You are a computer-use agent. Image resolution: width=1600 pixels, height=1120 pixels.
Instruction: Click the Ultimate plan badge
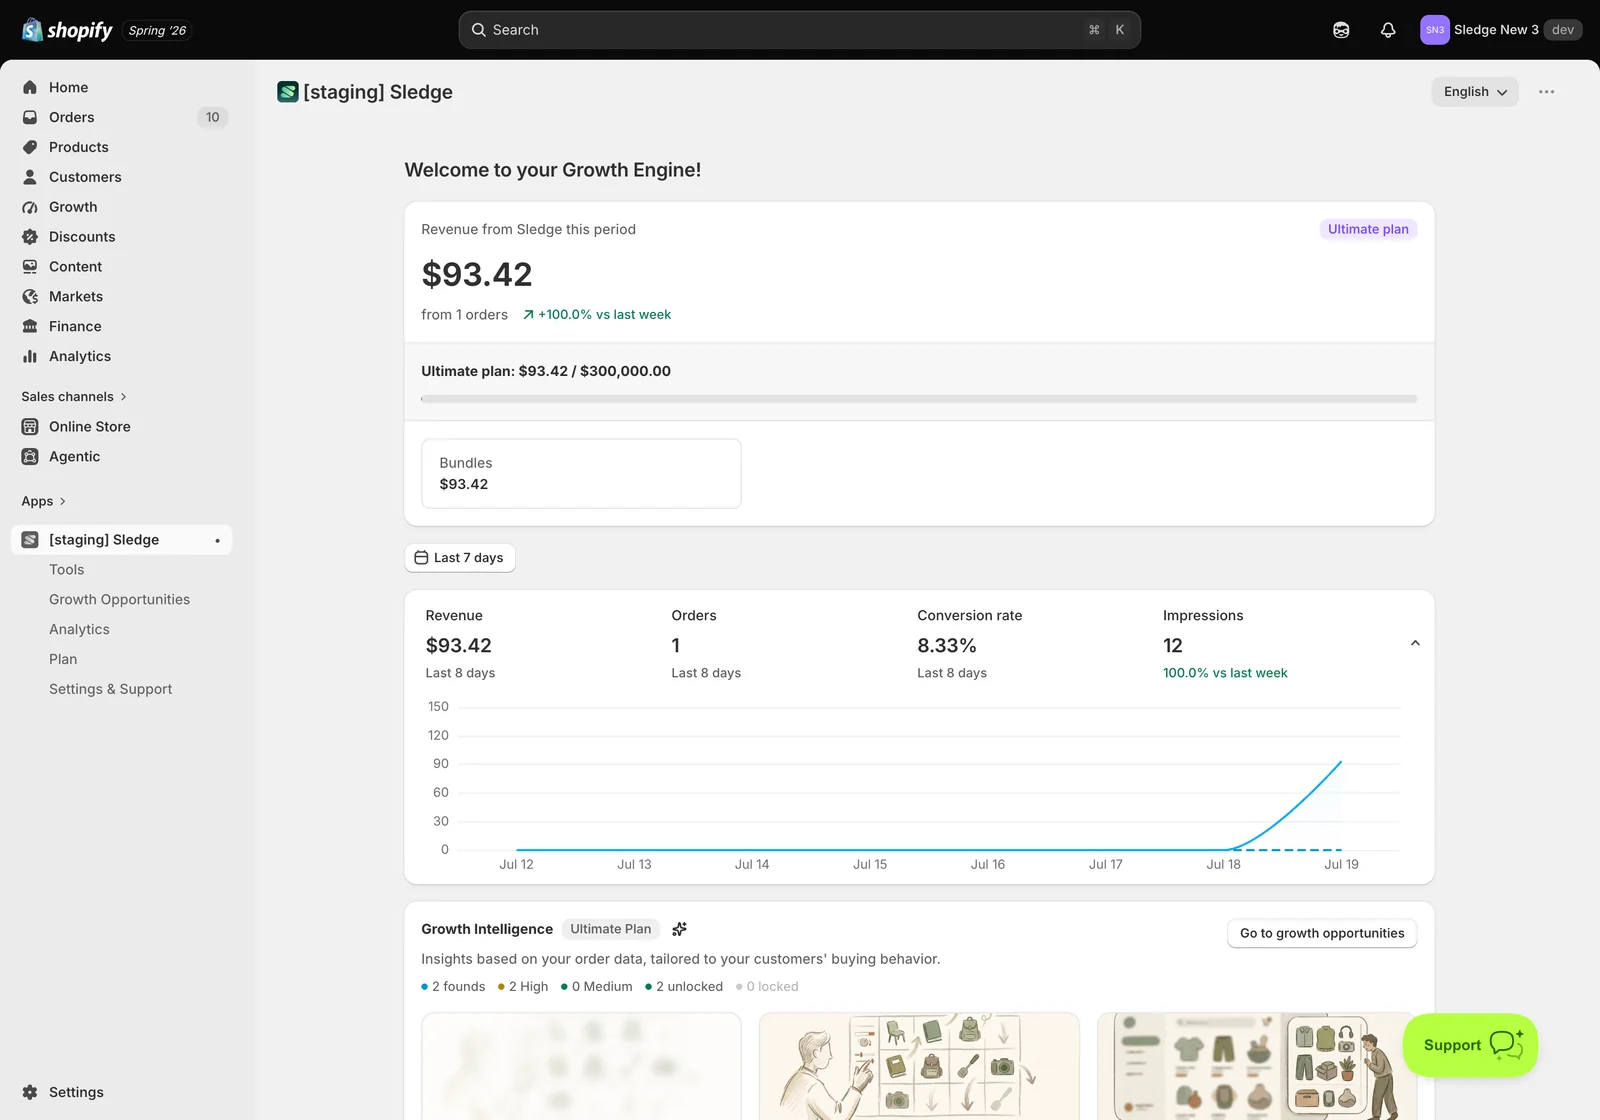coord(1368,229)
